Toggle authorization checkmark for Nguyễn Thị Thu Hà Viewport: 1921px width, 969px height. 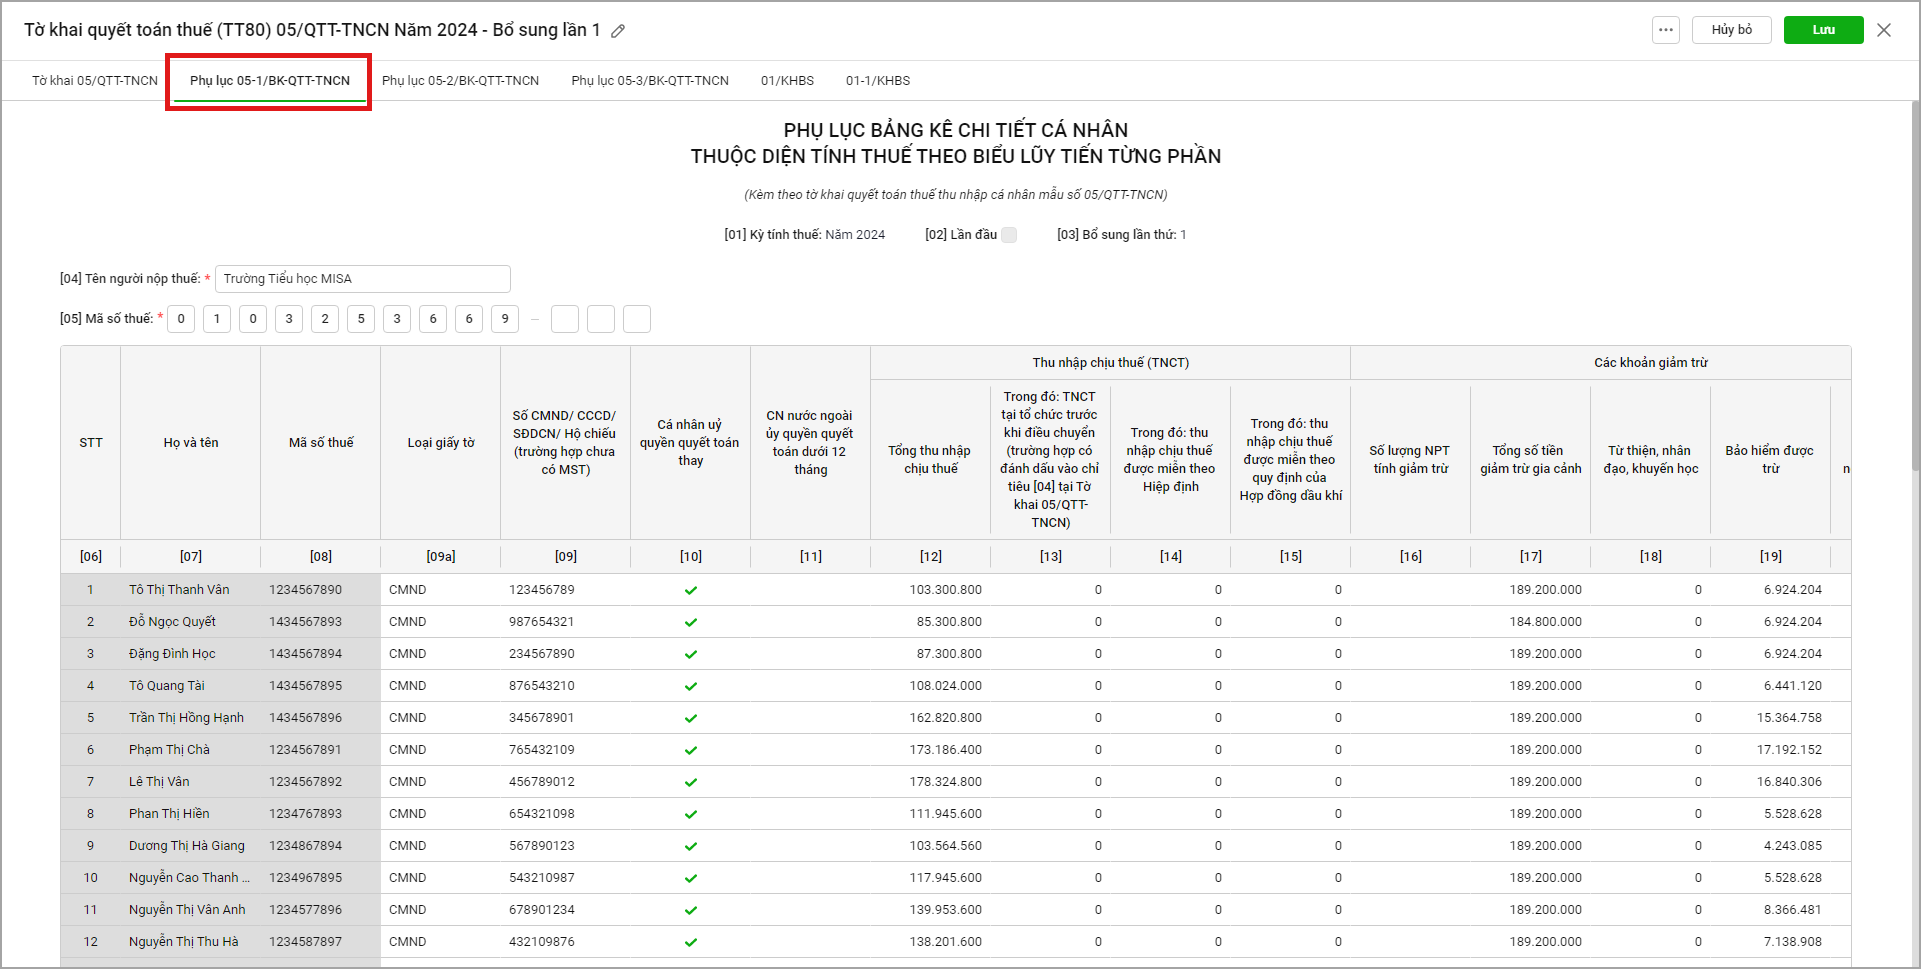point(690,942)
